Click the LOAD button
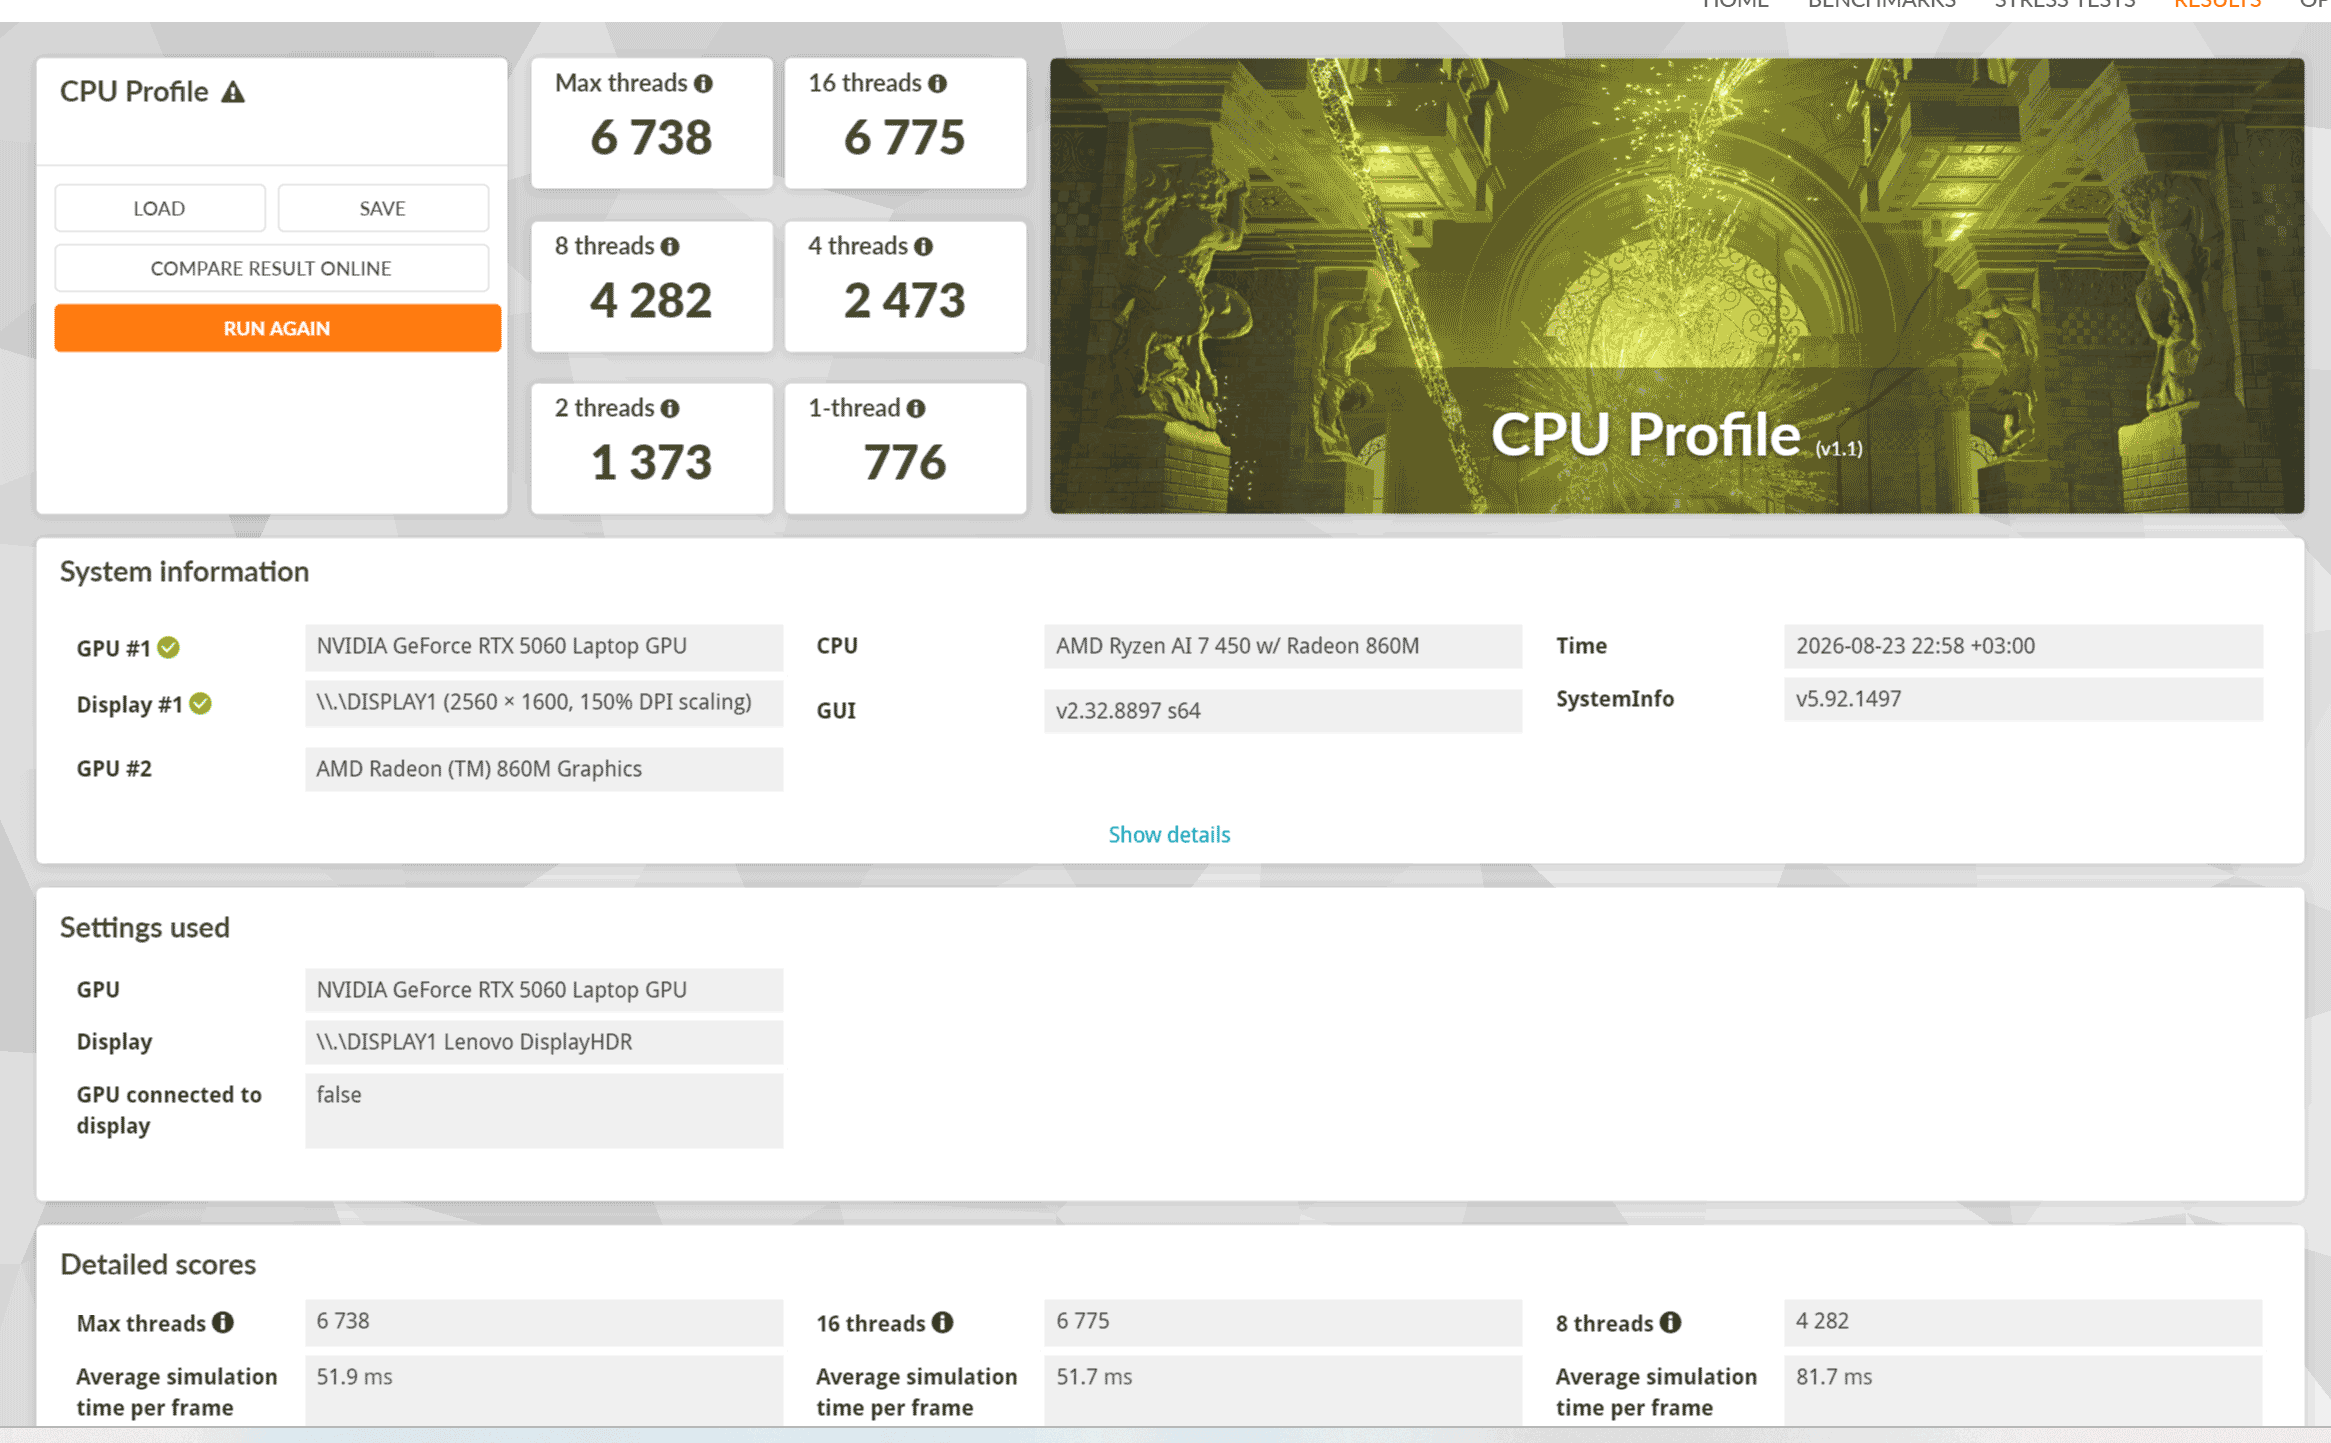Image resolution: width=2331 pixels, height=1443 pixels. 160,208
